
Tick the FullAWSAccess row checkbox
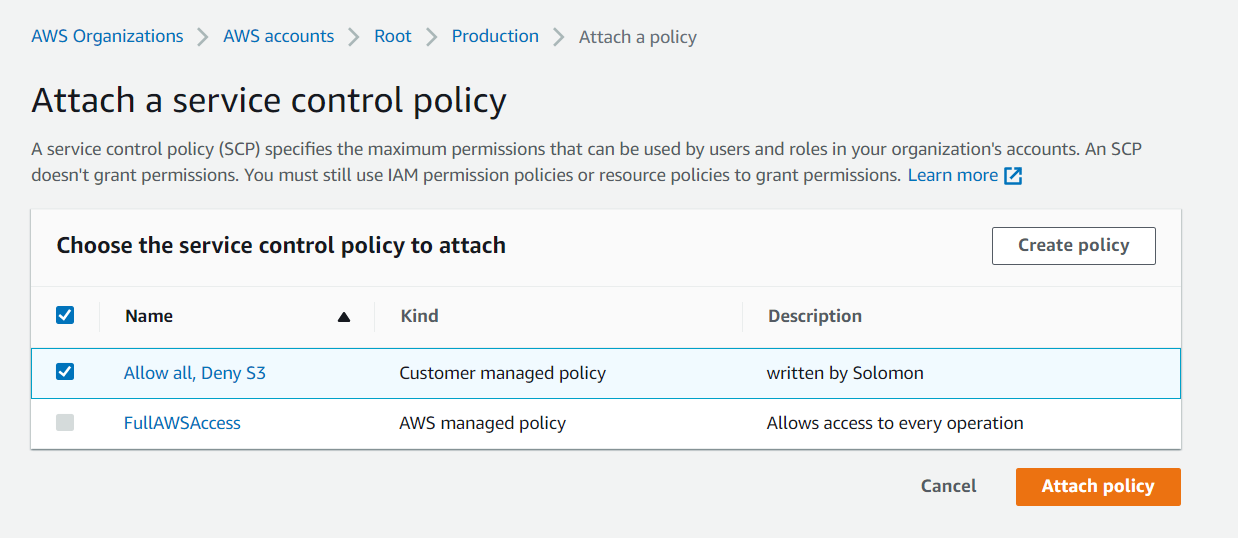click(65, 423)
